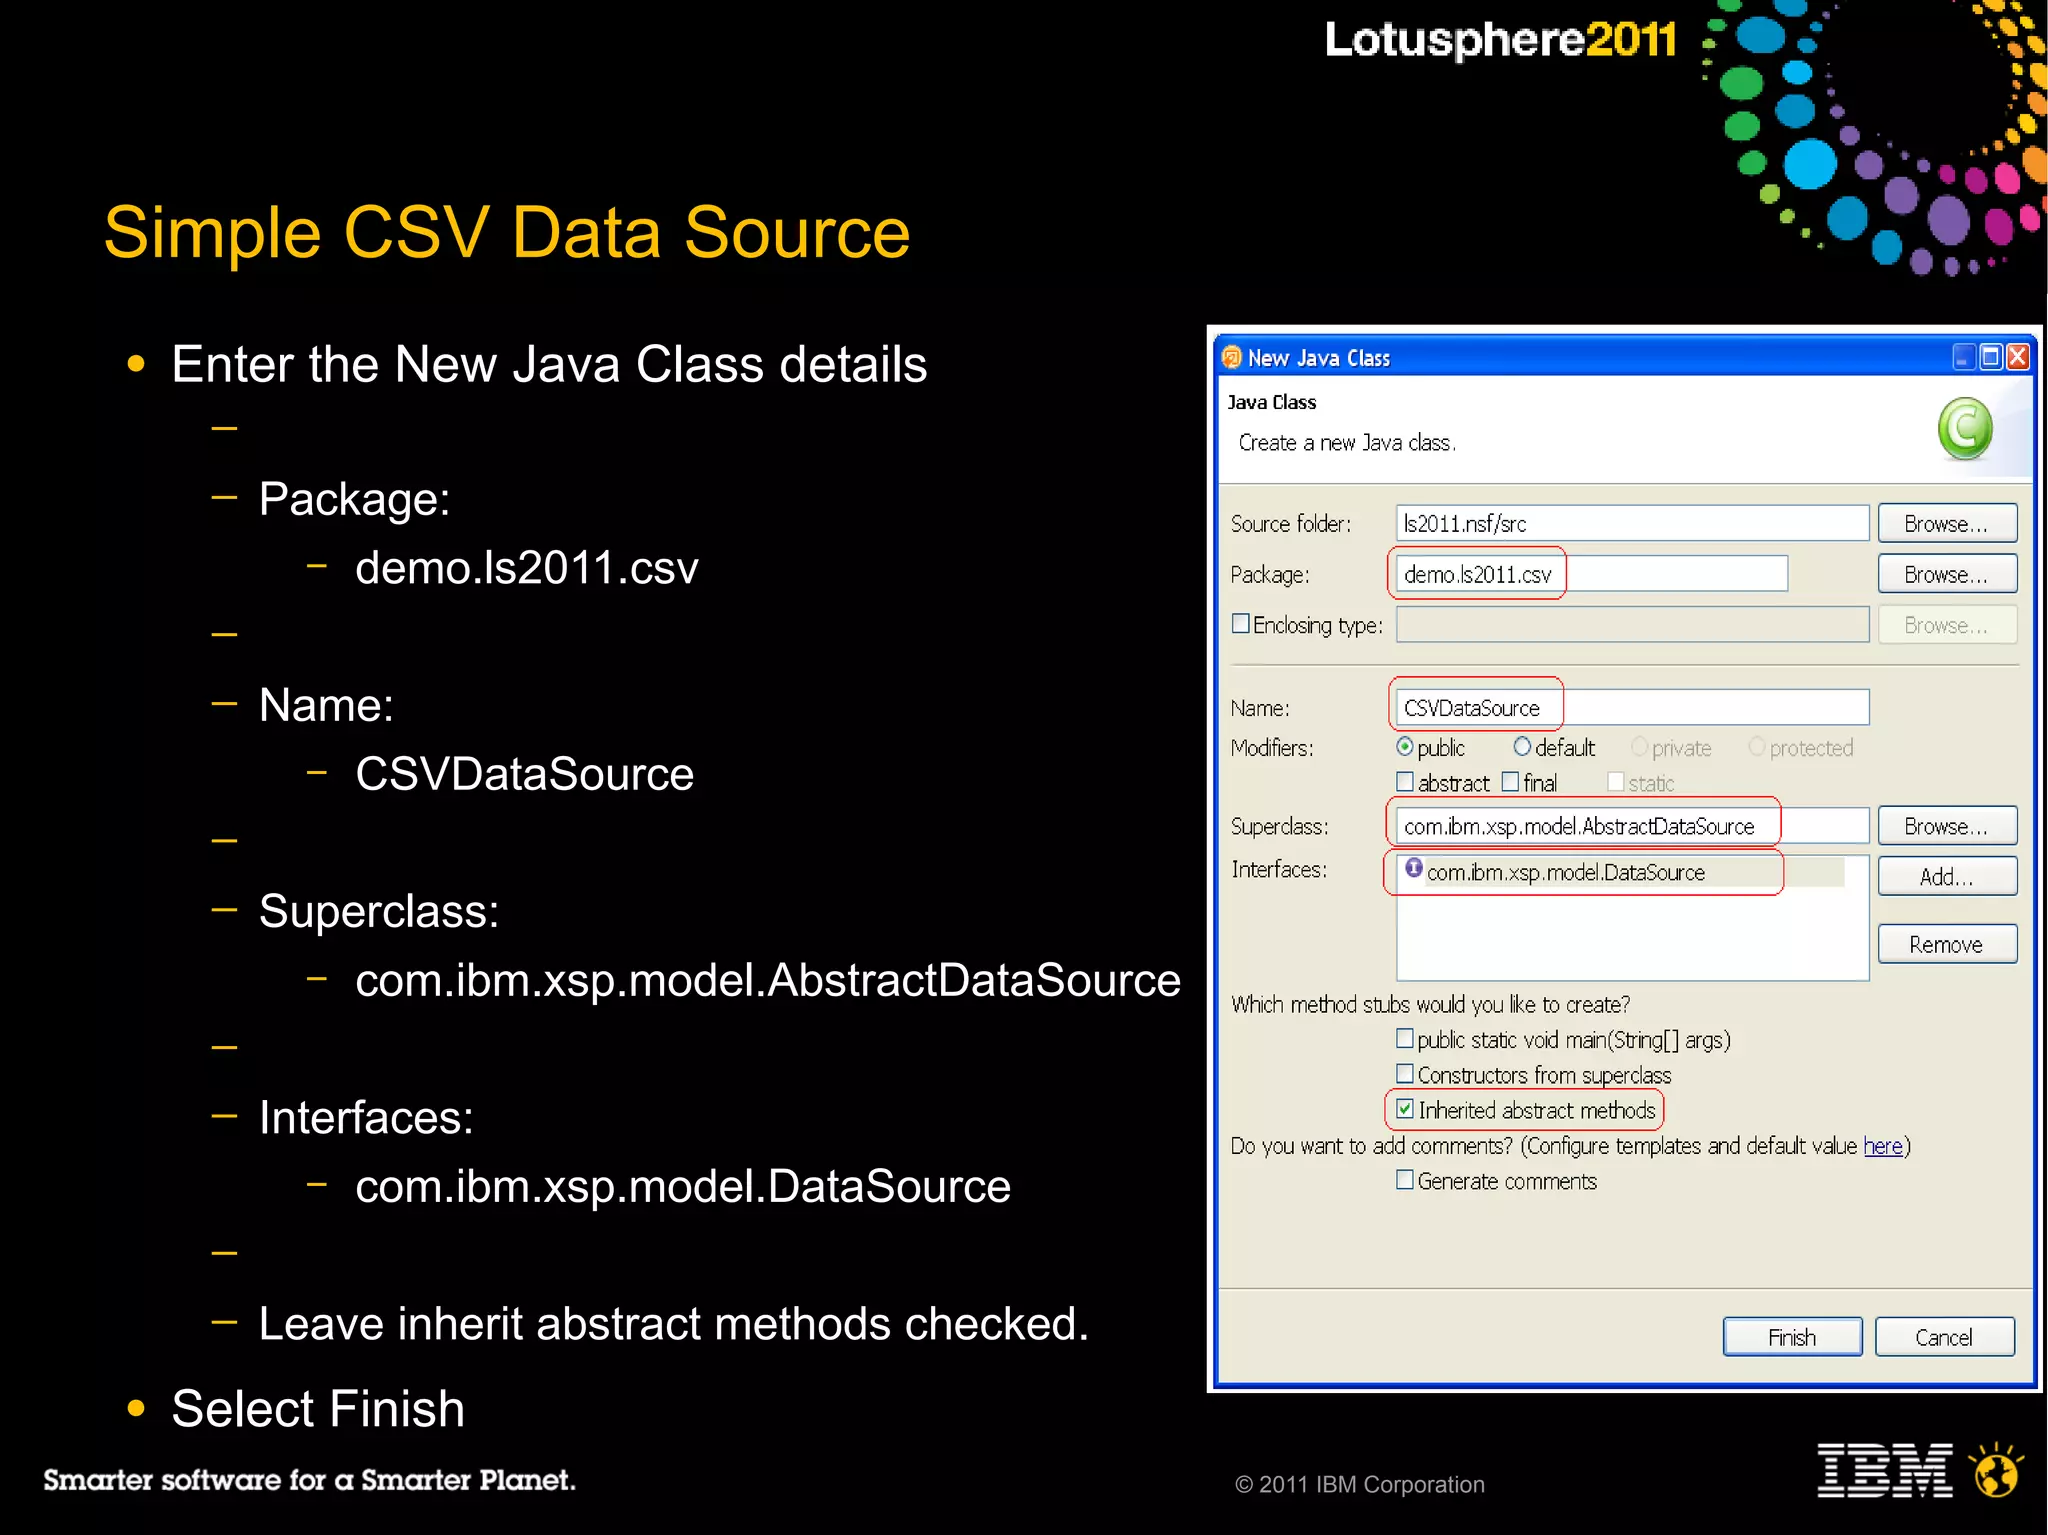Select the public modifier radio button
Image resolution: width=2048 pixels, height=1535 pixels.
(1405, 747)
